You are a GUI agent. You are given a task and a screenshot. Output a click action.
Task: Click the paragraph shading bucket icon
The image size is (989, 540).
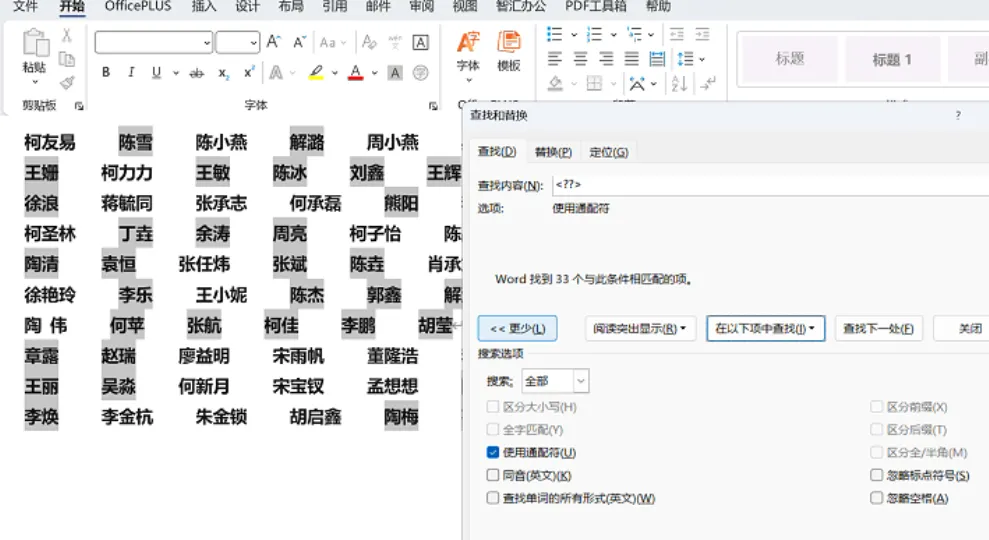[x=555, y=83]
